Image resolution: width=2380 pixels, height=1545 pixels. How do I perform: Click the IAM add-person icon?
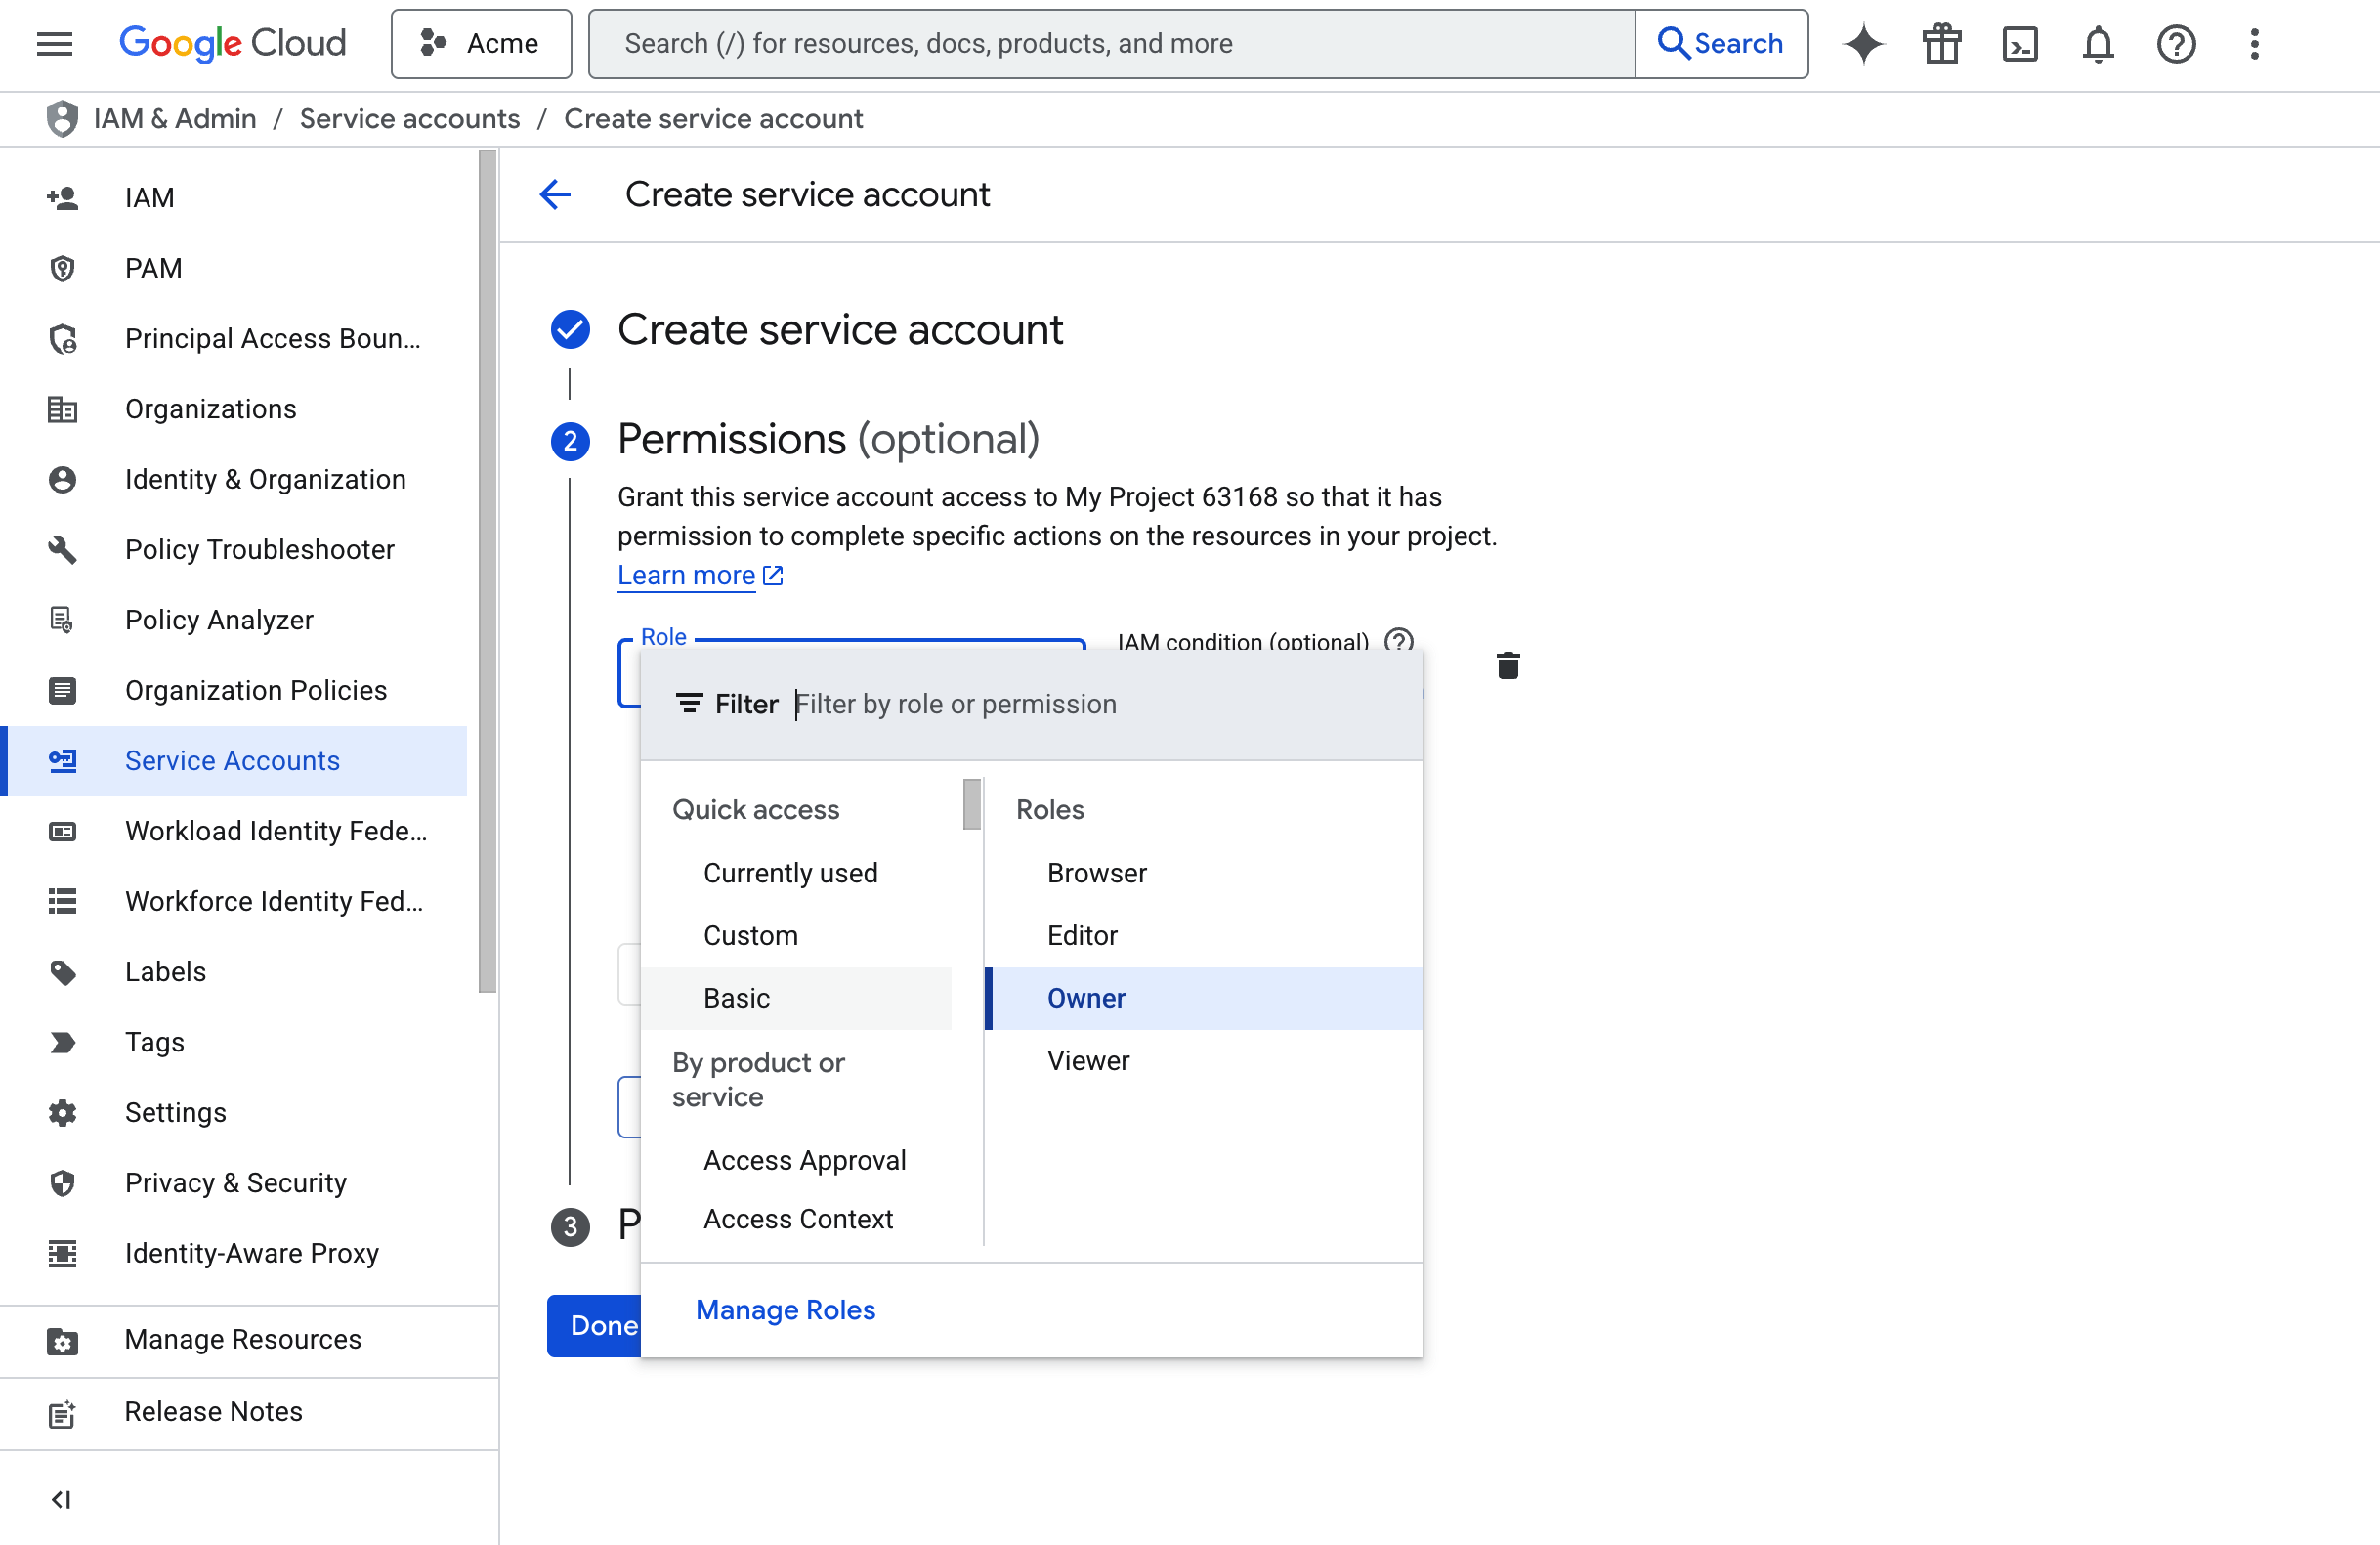pos(62,197)
